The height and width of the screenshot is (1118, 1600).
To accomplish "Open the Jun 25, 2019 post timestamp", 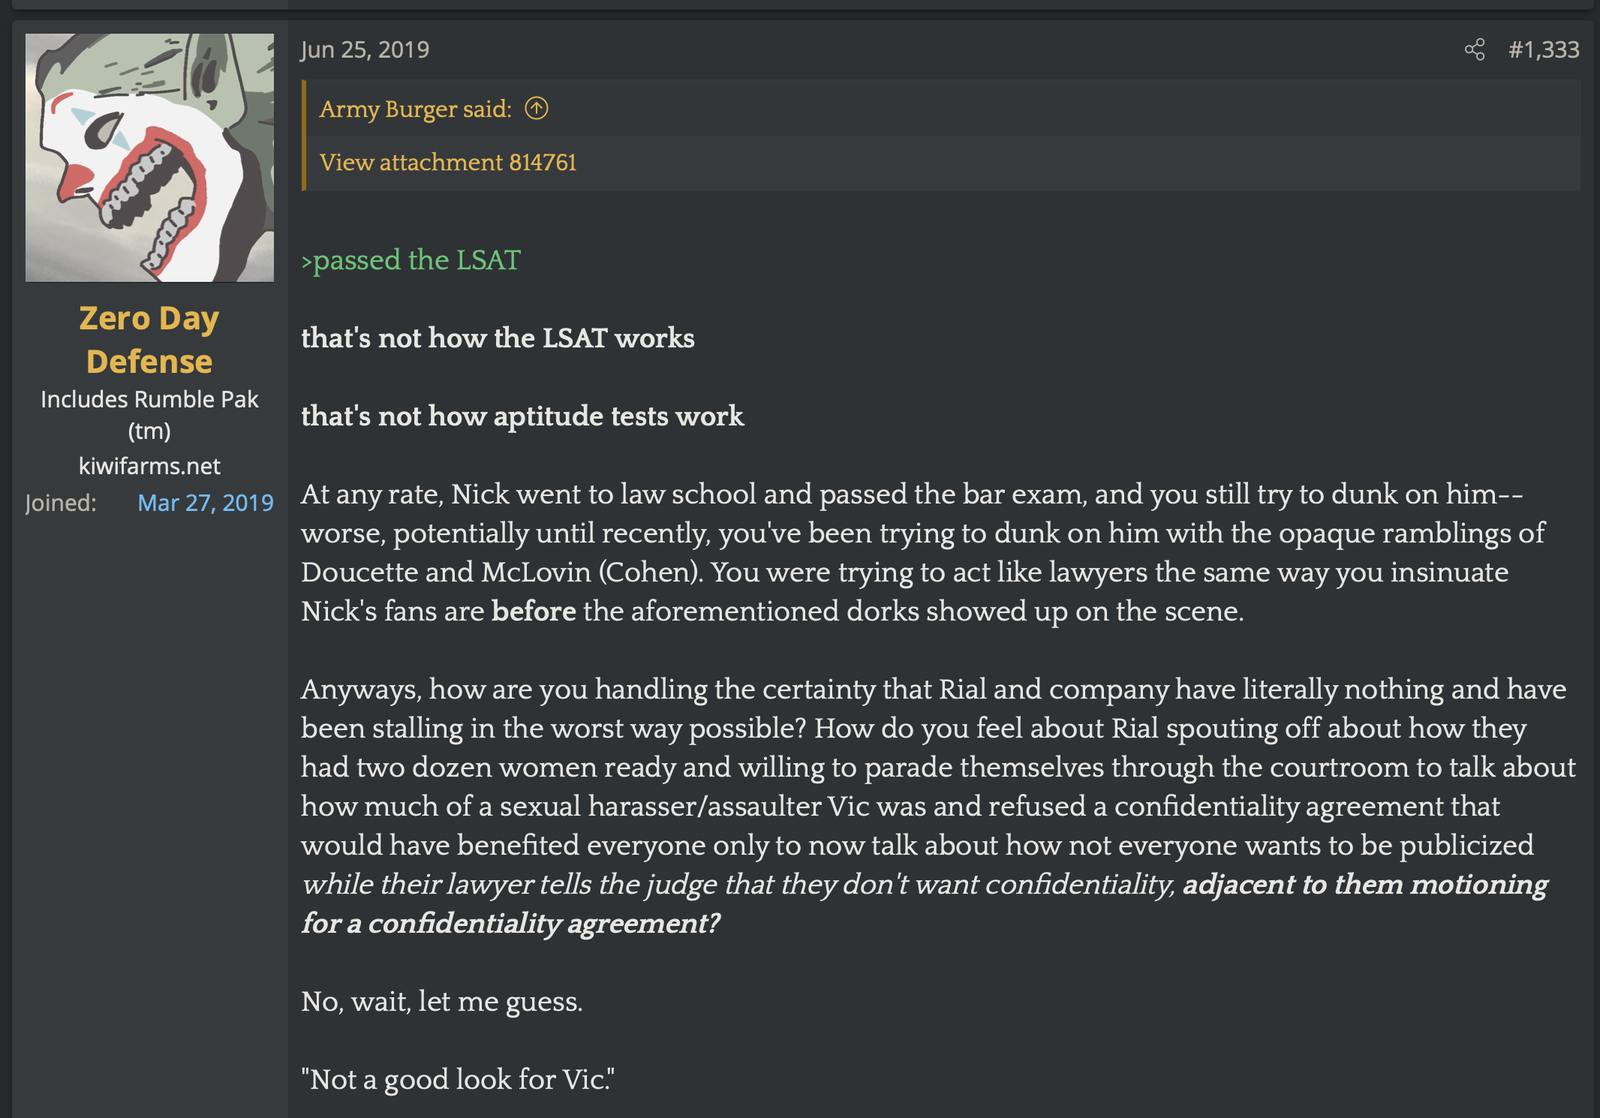I will pos(365,50).
